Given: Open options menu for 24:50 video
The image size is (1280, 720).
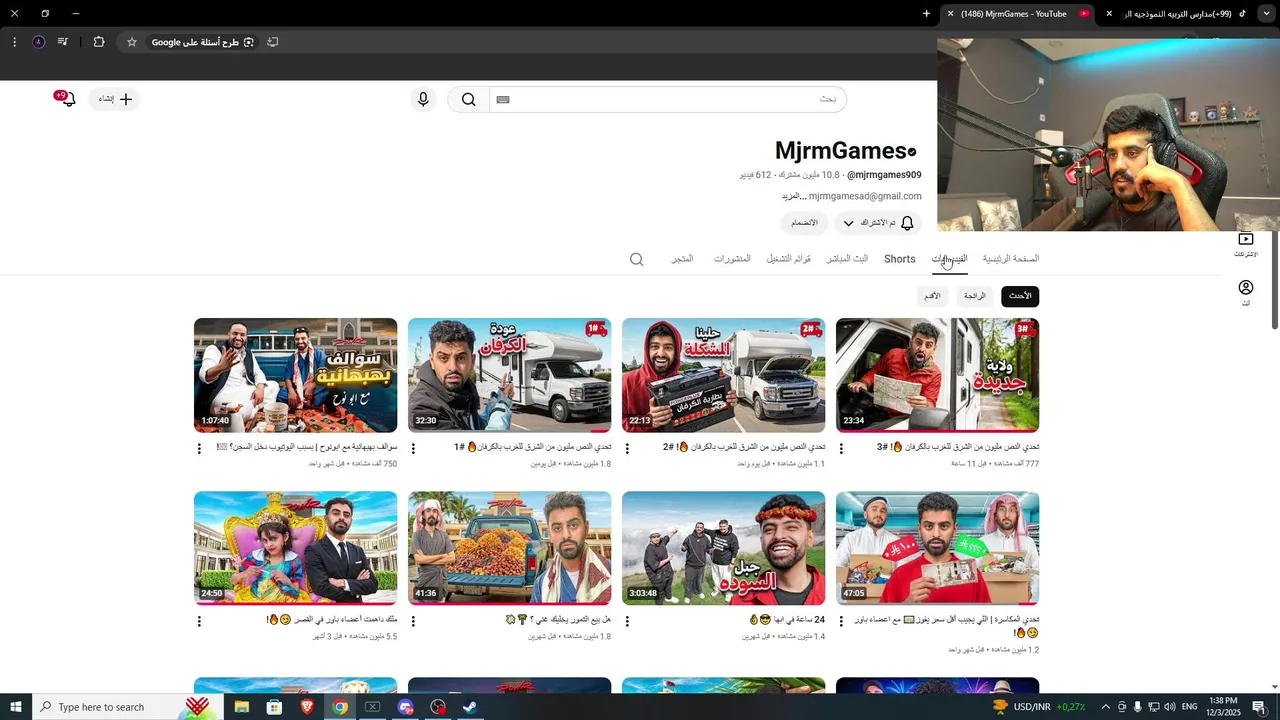Looking at the screenshot, I should pos(199,621).
